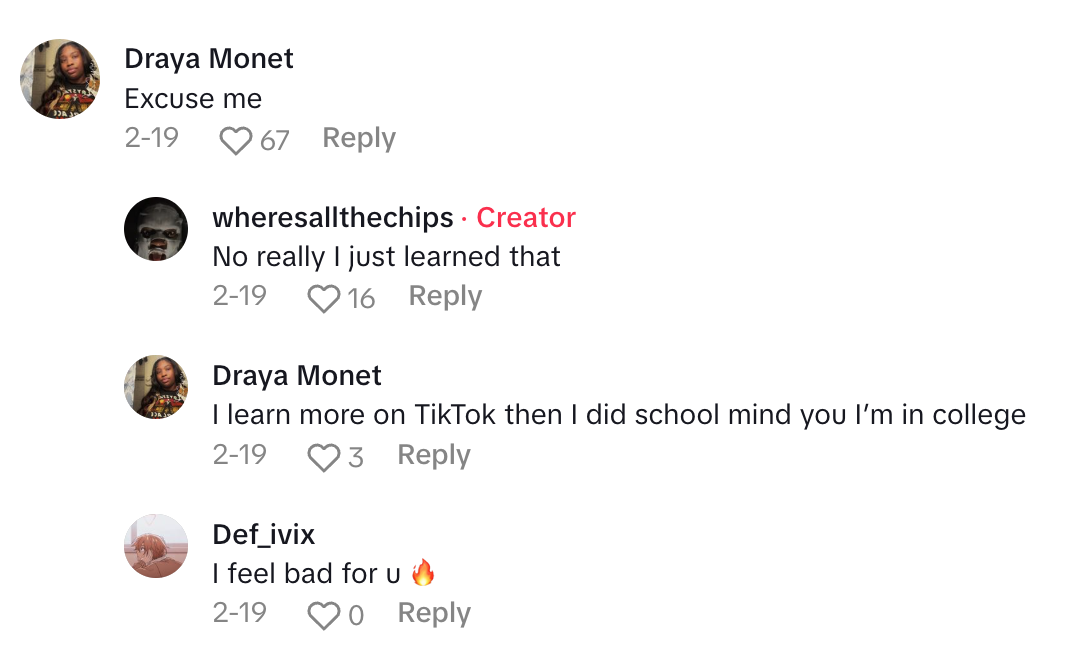This screenshot has width=1074, height=672.
Task: Open wheresallthechips profile picture
Action: [x=156, y=229]
